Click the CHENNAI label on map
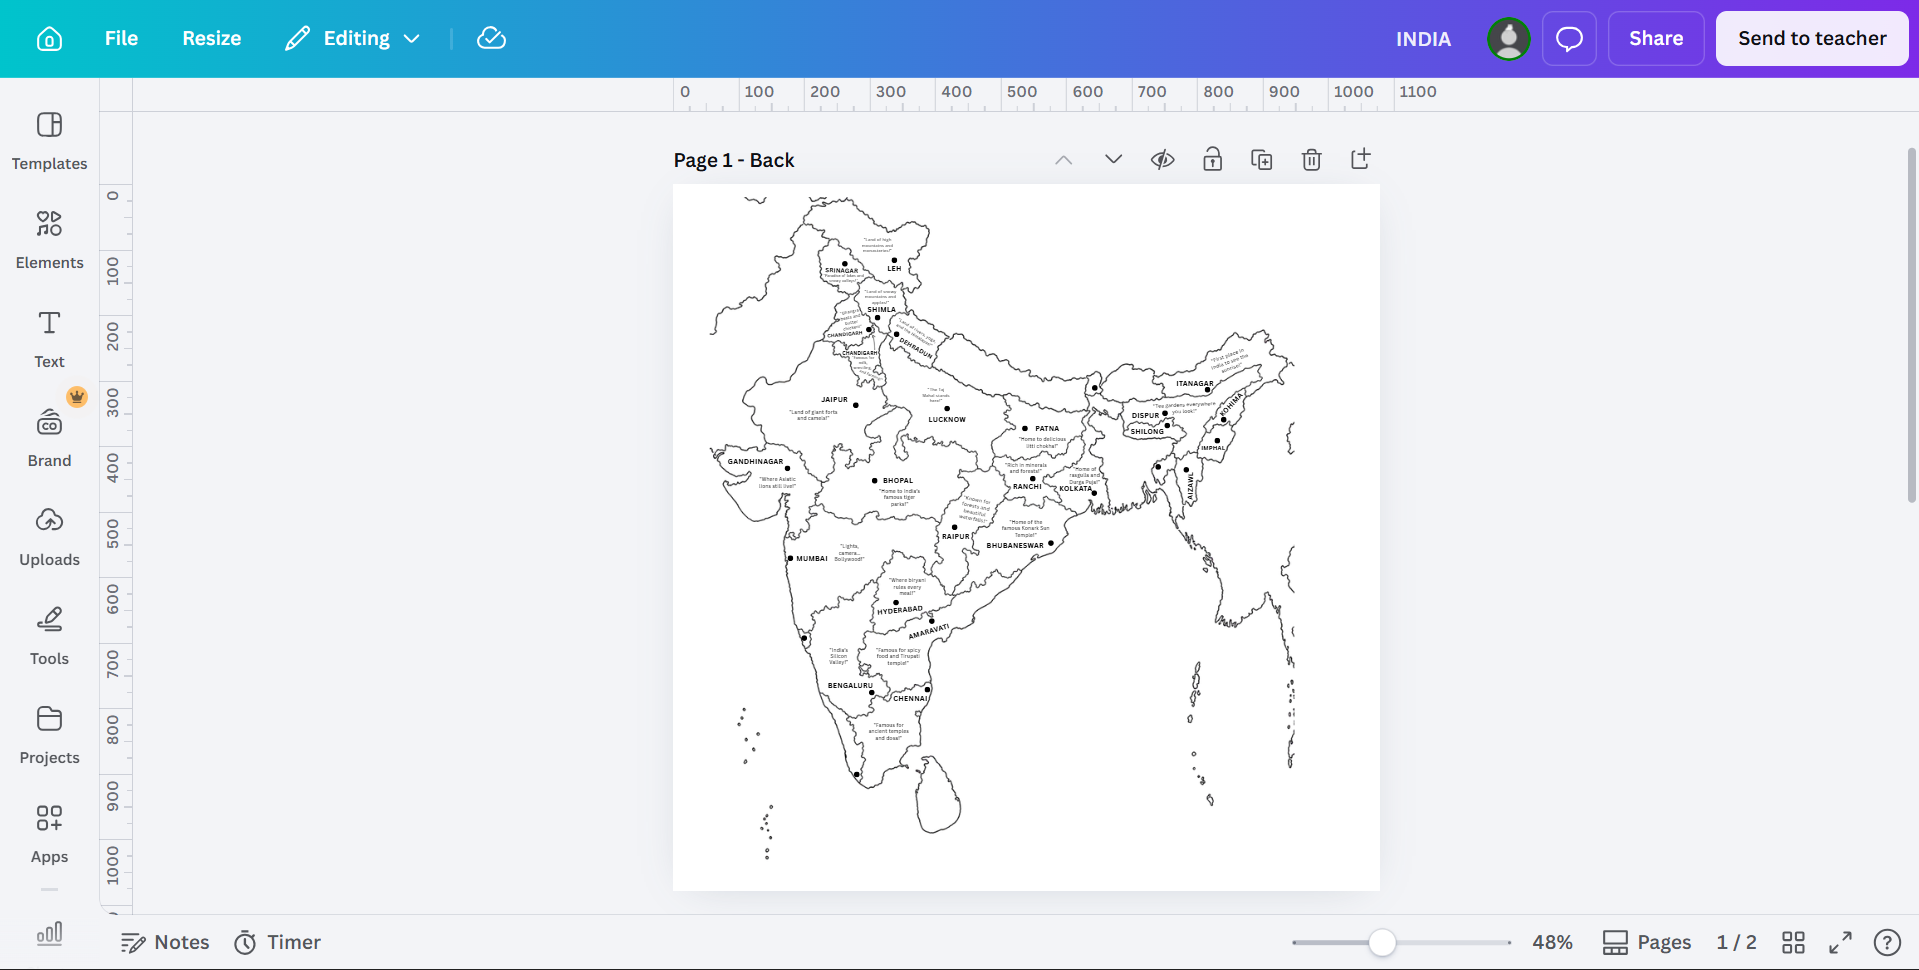 910,699
